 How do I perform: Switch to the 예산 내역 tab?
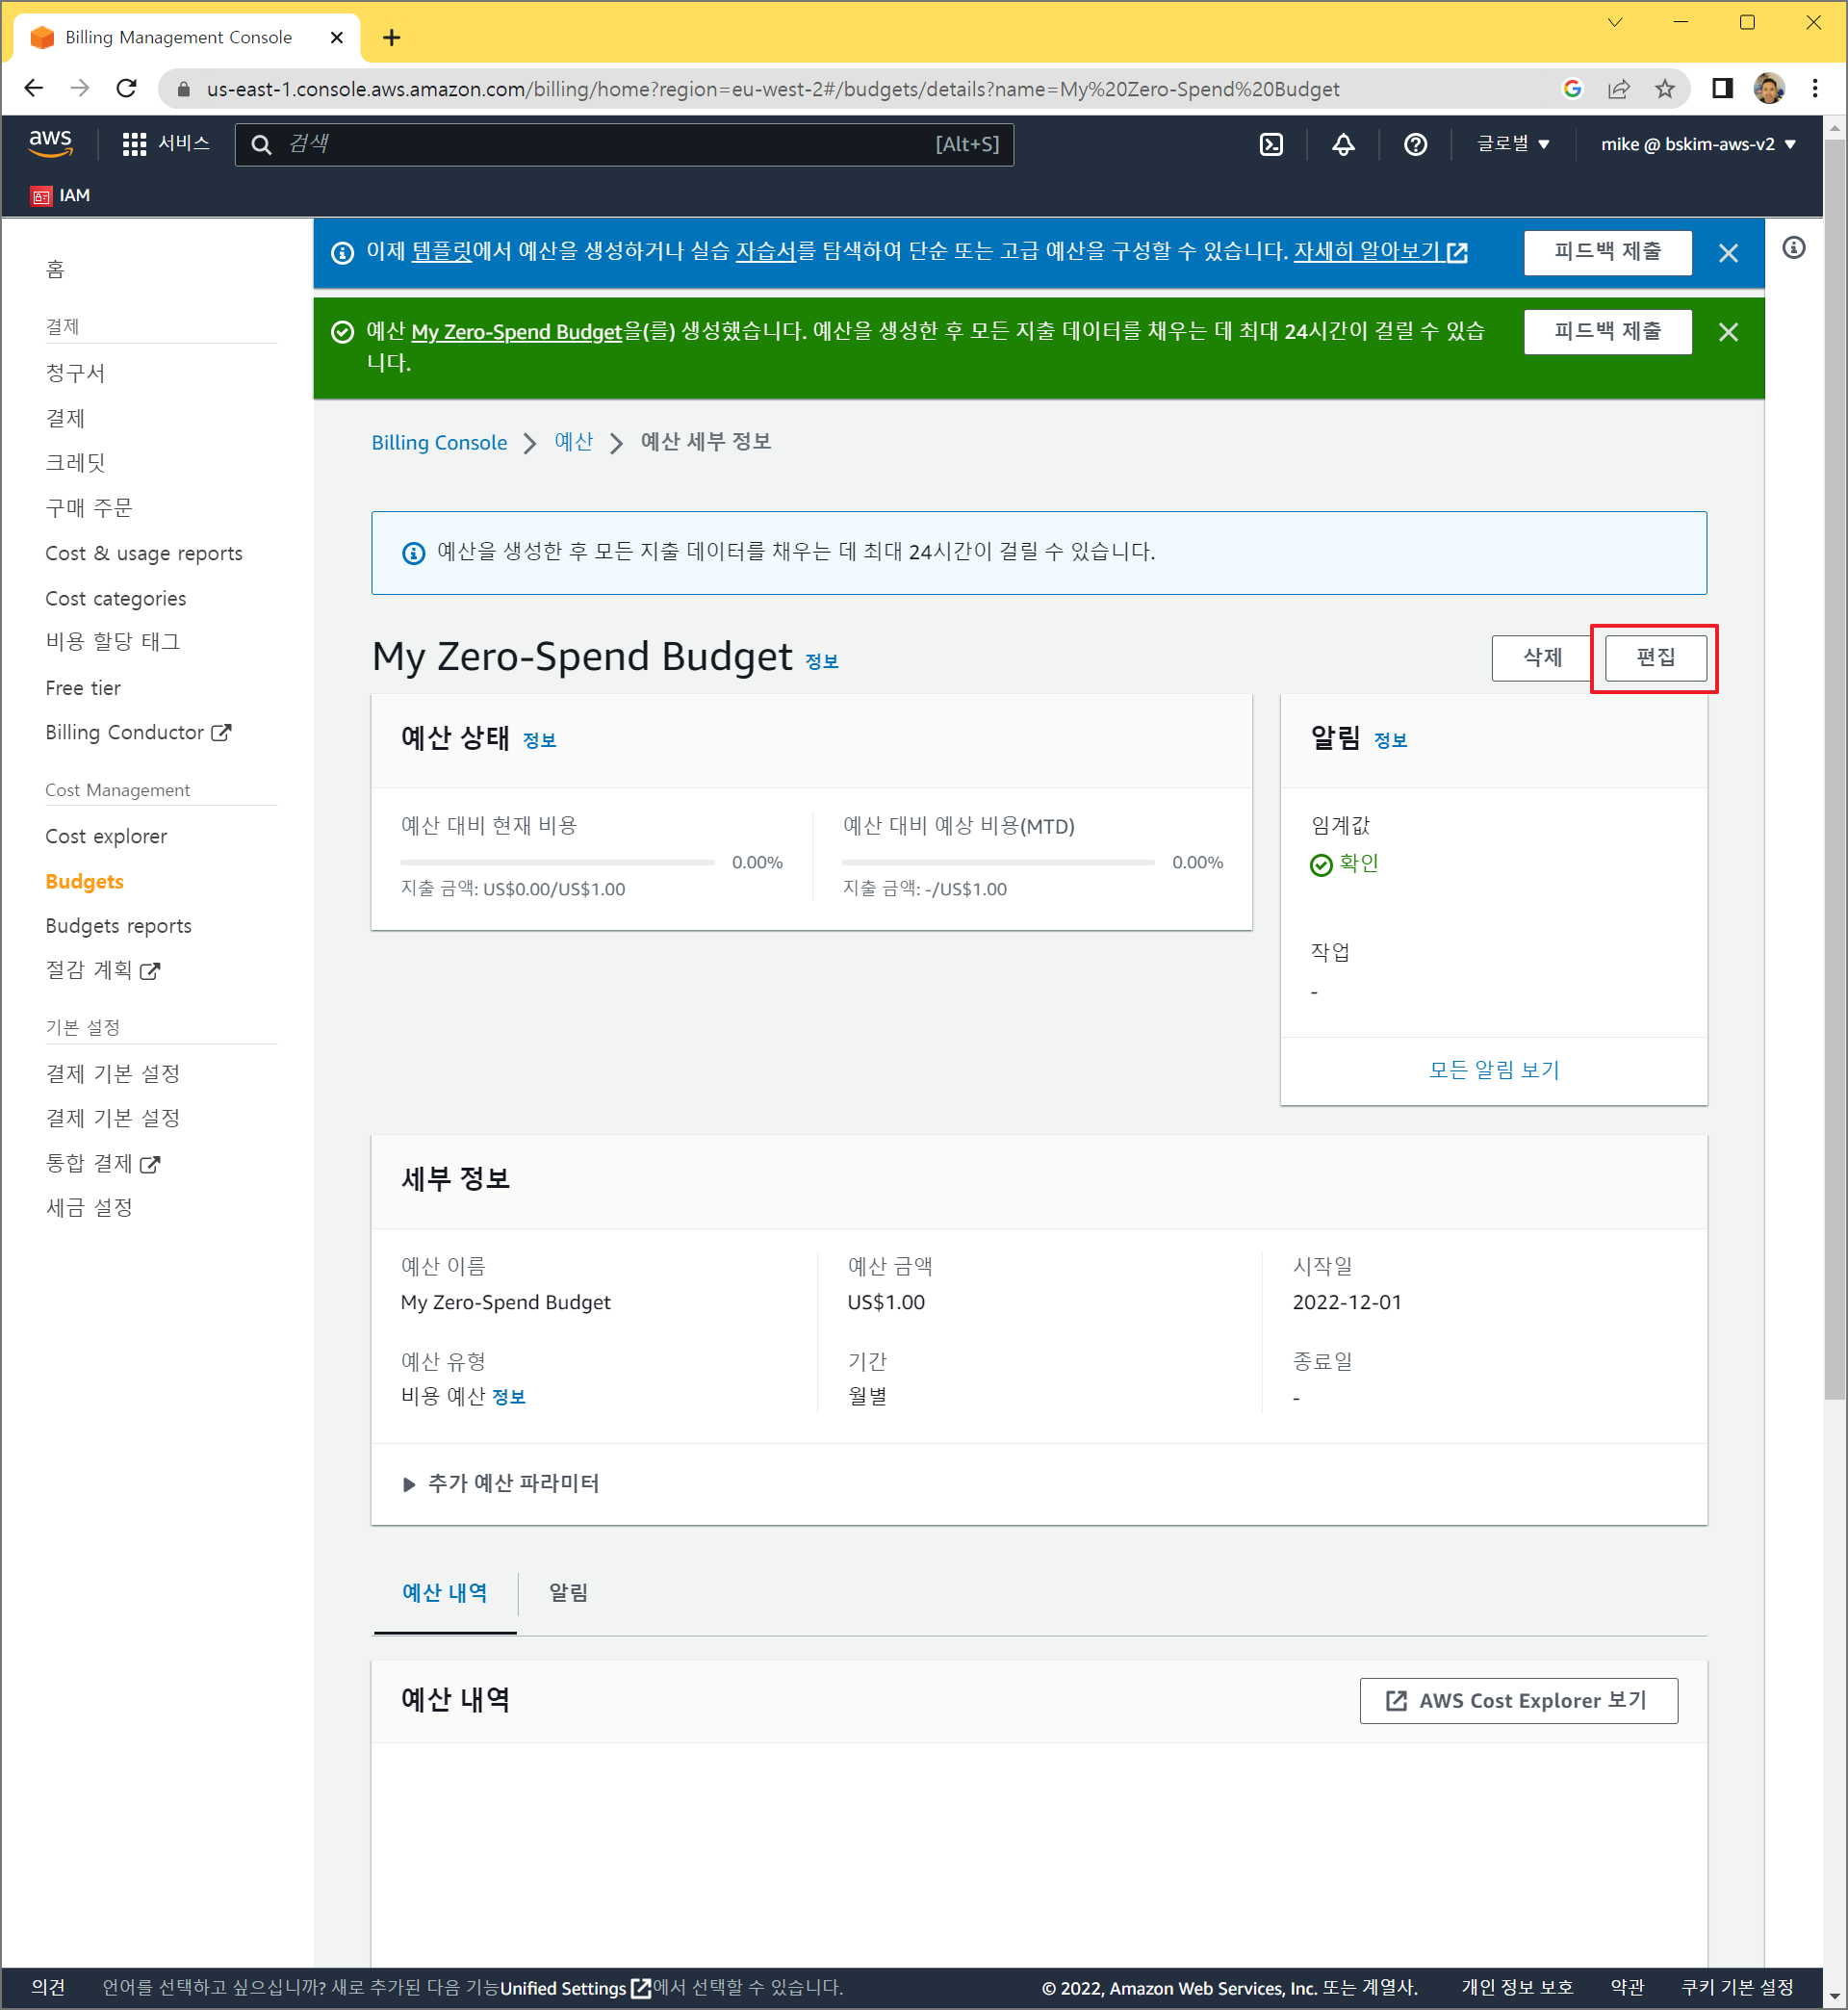tap(444, 1593)
